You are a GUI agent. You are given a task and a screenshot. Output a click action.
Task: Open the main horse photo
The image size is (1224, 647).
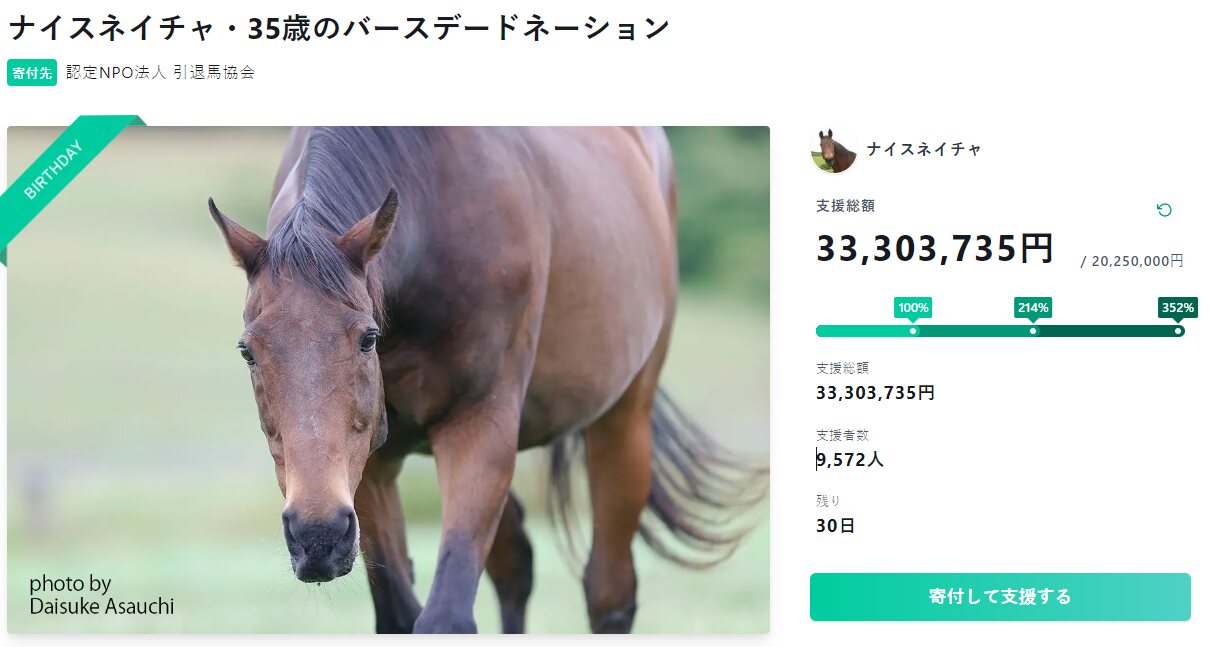tap(450, 380)
